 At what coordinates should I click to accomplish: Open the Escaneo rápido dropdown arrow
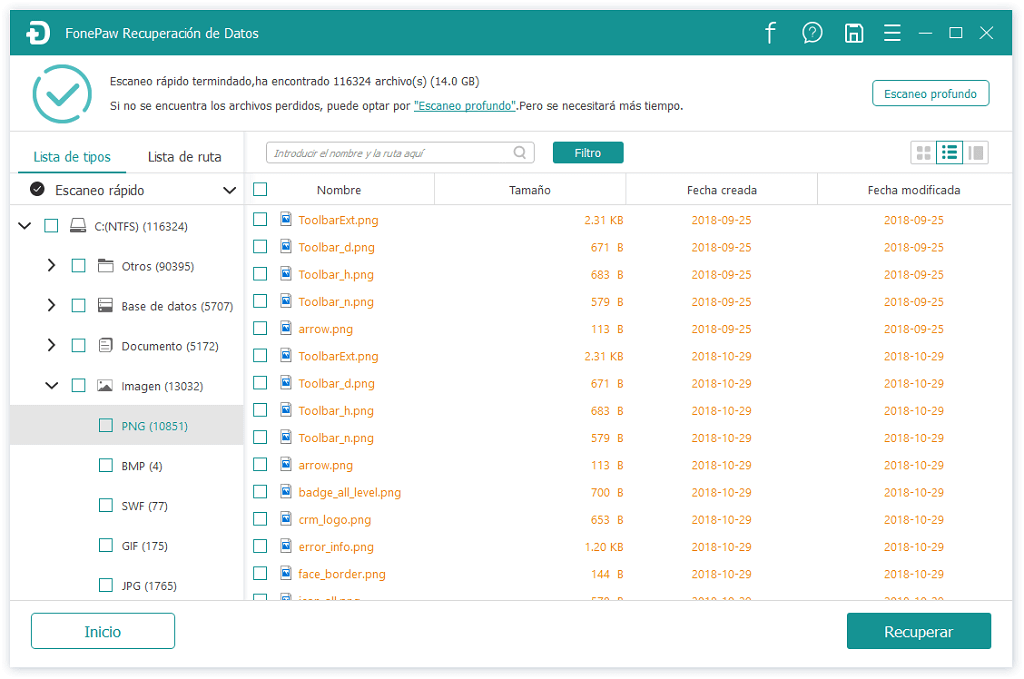click(229, 190)
